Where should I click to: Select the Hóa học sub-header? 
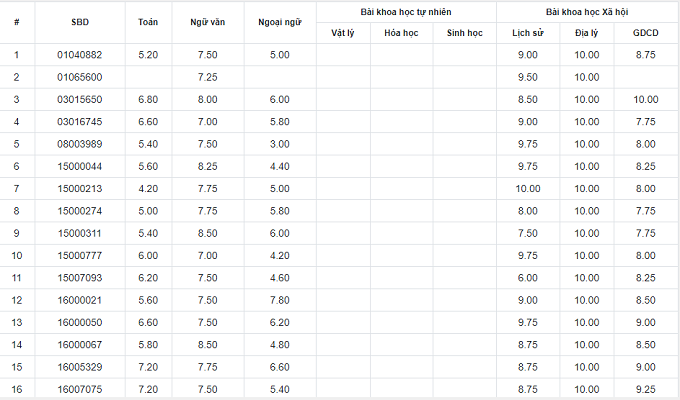(401, 33)
